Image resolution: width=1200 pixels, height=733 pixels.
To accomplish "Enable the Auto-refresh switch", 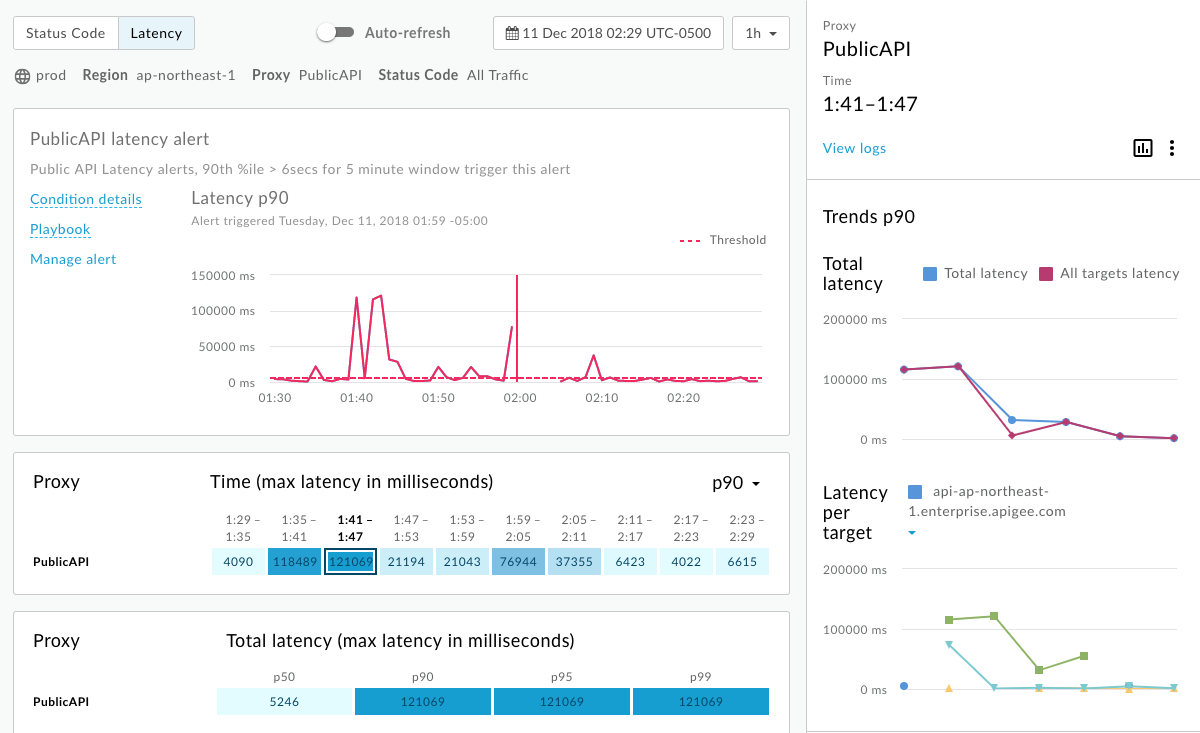I will coord(335,33).
